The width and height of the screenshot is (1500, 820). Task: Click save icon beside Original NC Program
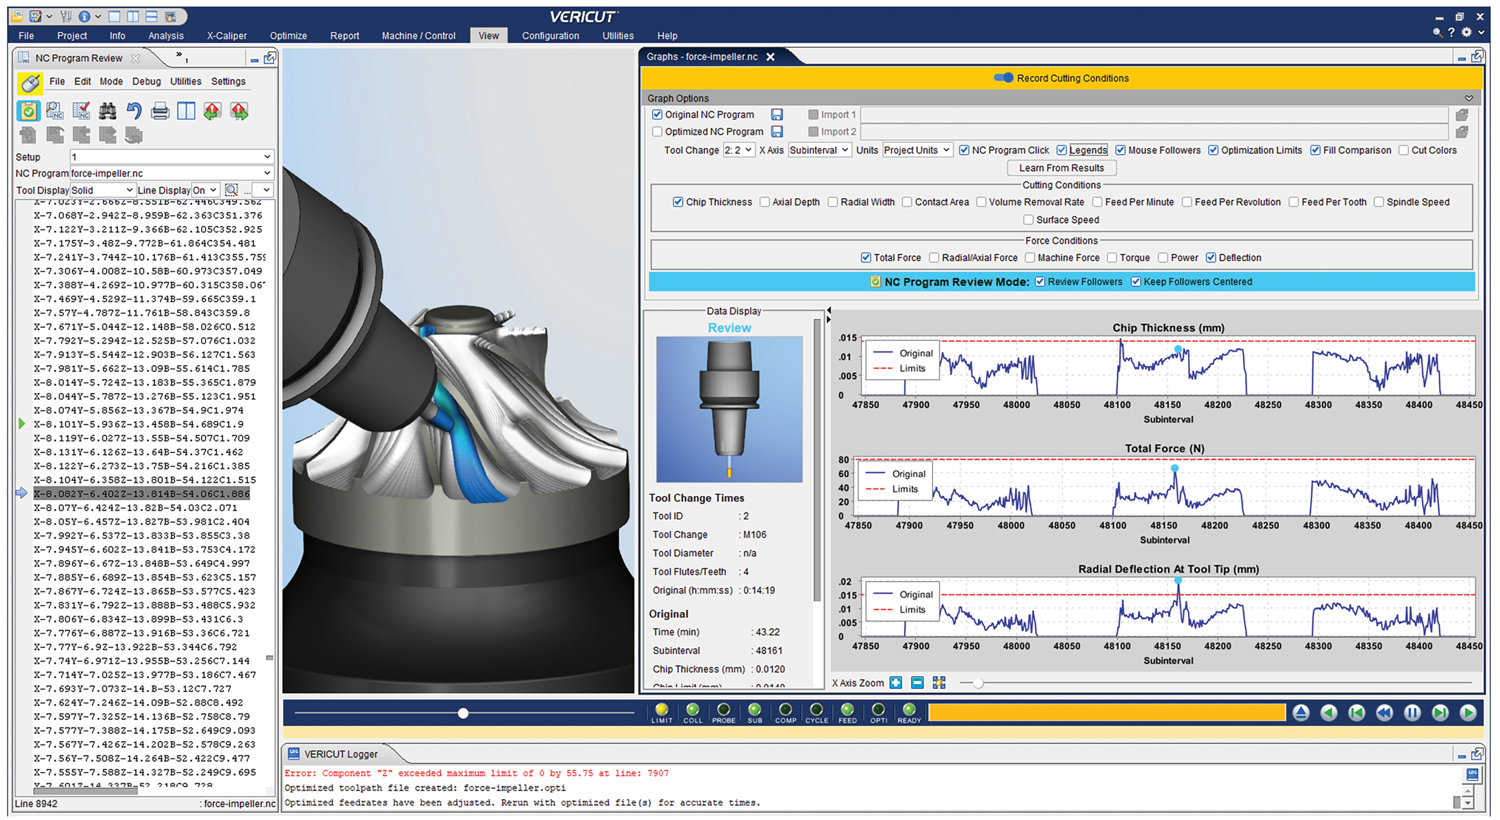point(777,115)
